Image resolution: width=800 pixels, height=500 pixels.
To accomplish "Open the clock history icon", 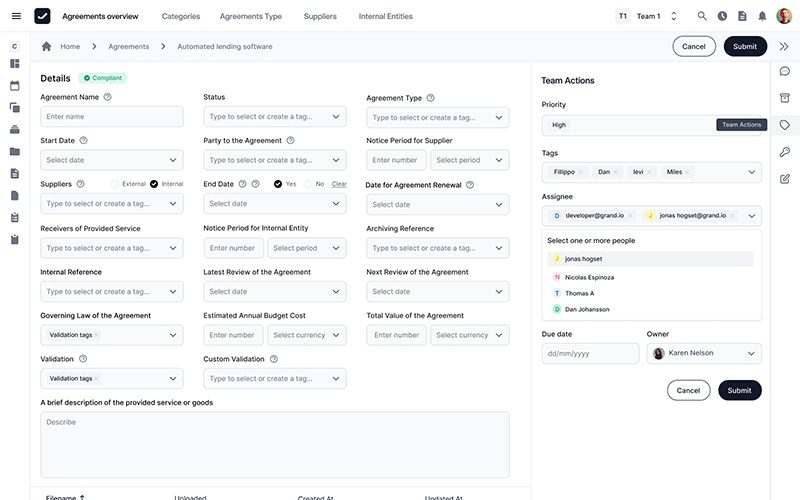I will (x=722, y=16).
